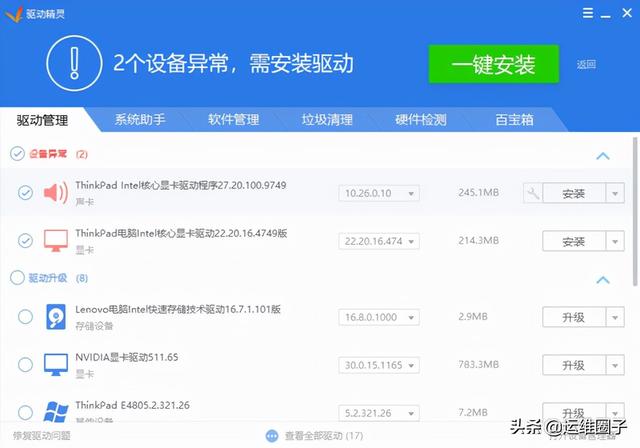
Task: Open install options arrow for sound card driver
Action: (x=615, y=193)
